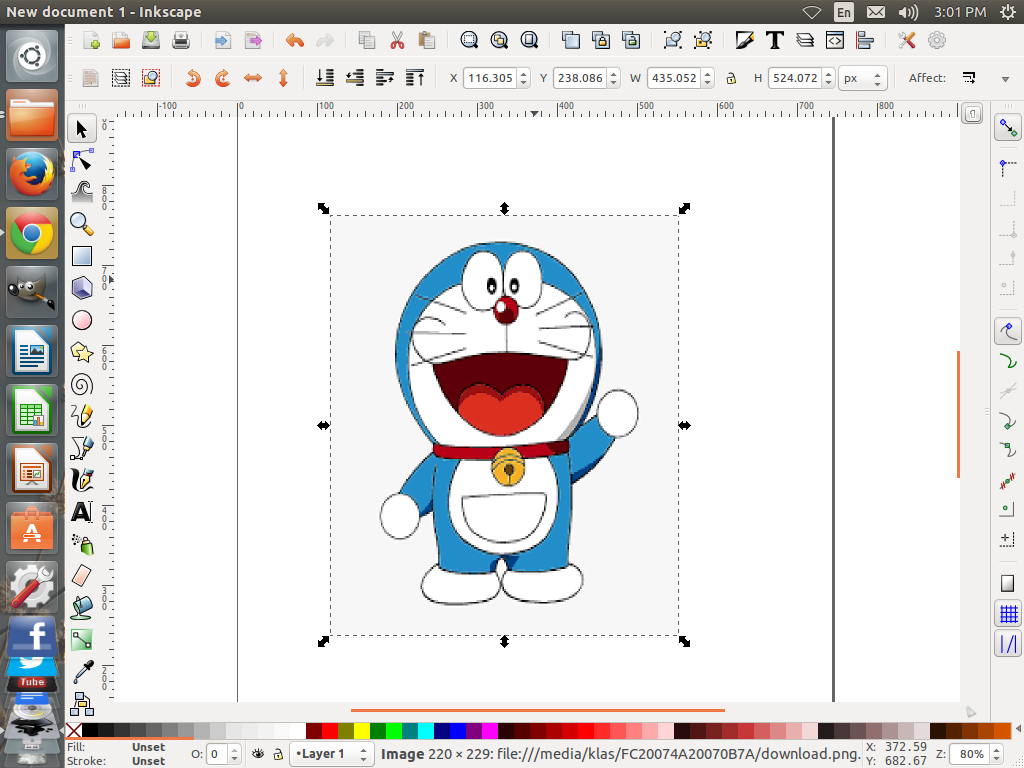Toggle current layer visibility eye

(x=259, y=754)
